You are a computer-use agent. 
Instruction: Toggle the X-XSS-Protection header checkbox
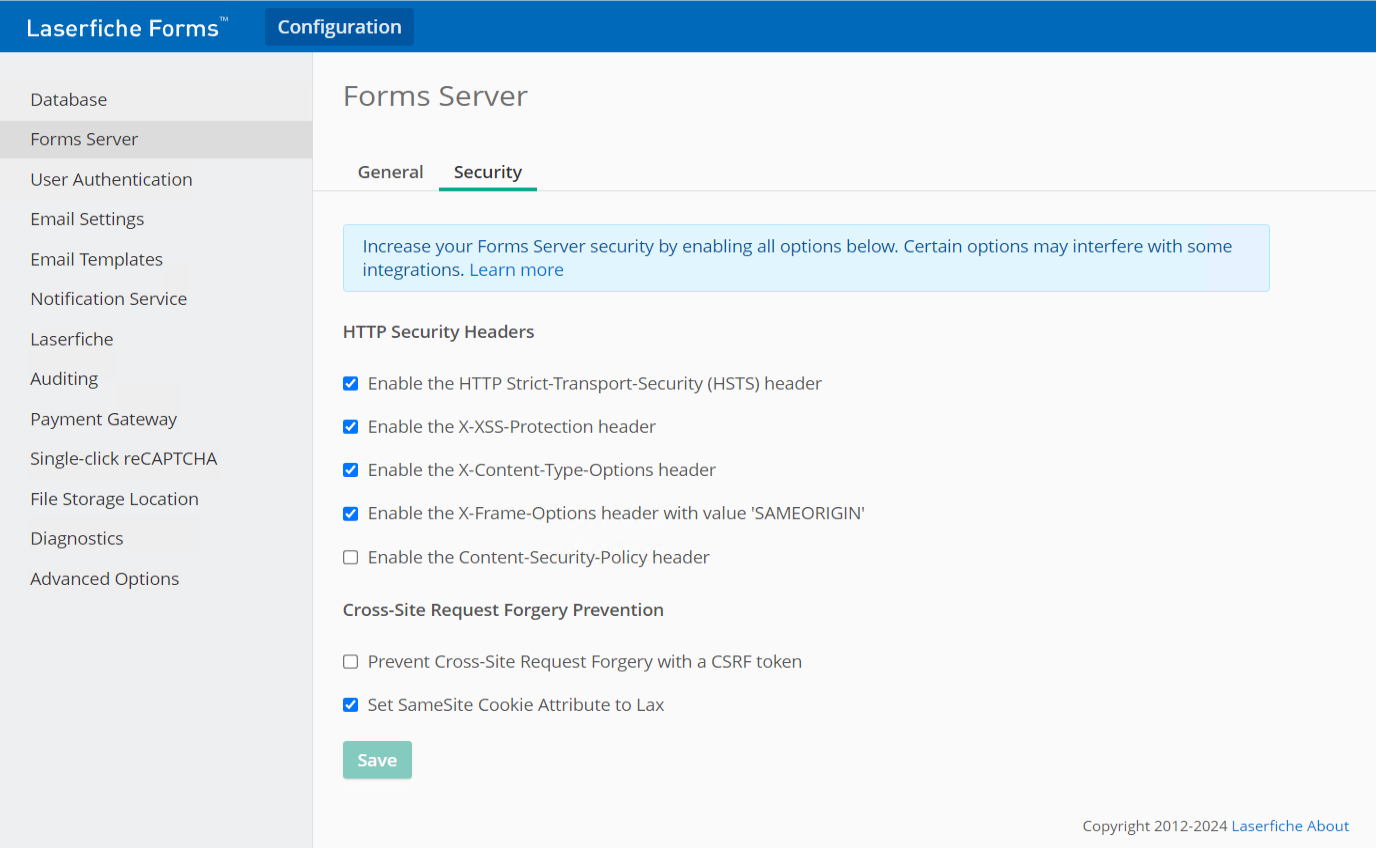350,427
